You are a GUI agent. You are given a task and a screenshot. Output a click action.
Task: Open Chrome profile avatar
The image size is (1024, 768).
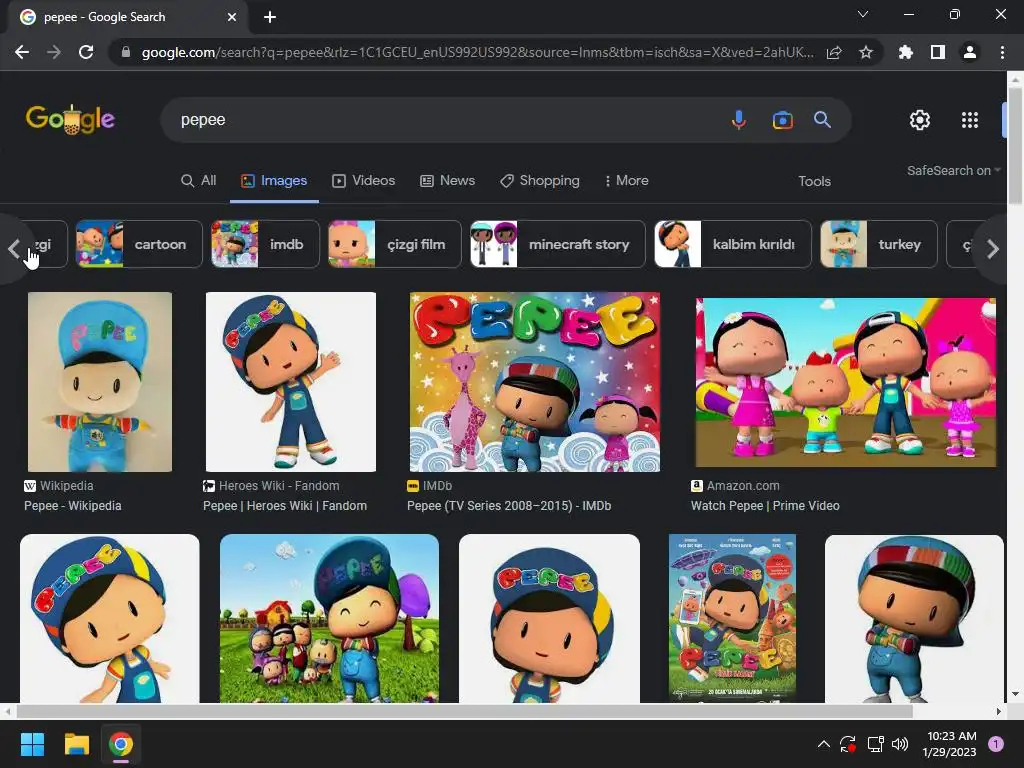pyautogui.click(x=970, y=52)
